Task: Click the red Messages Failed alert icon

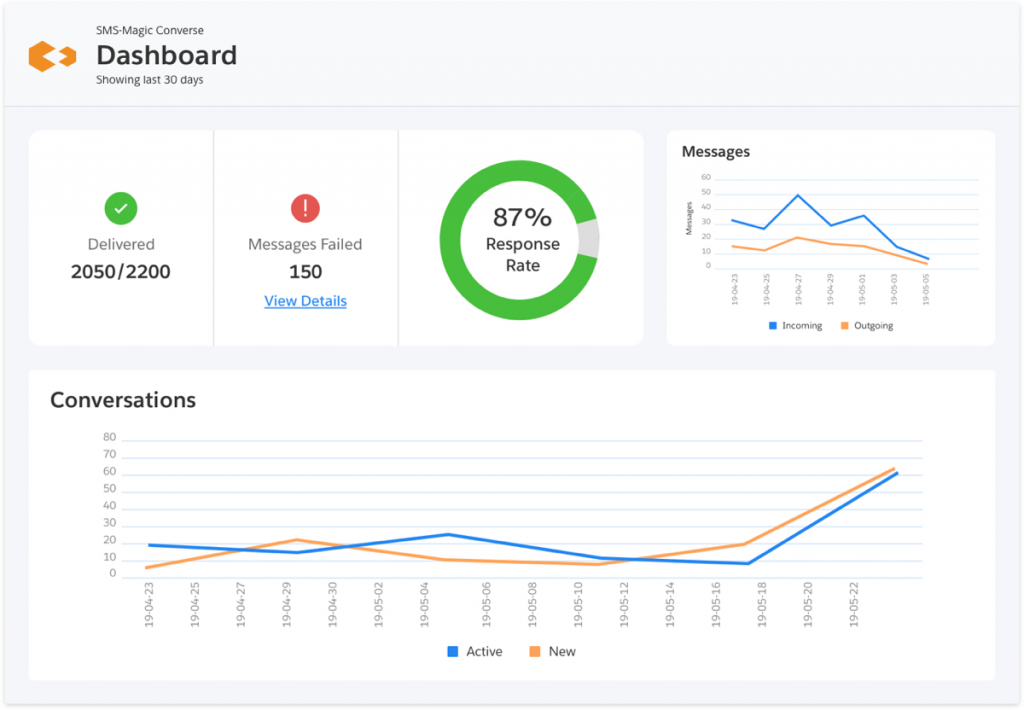Action: coord(305,209)
